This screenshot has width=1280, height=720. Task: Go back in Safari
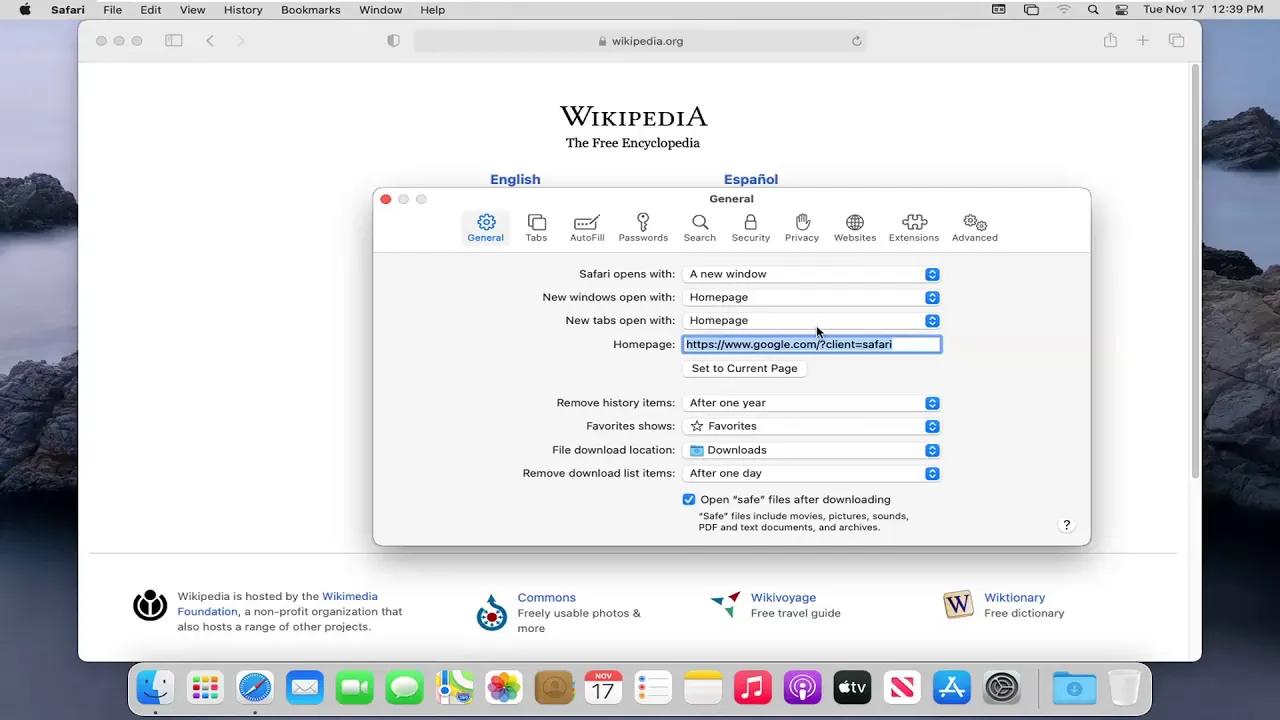point(210,41)
